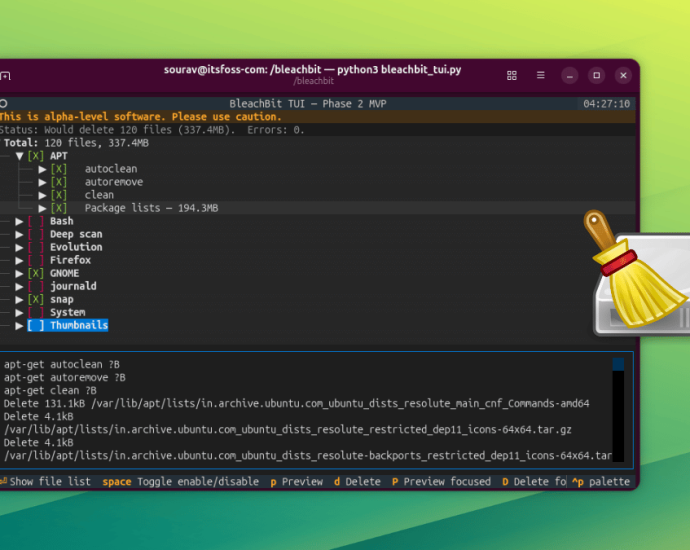This screenshot has height=550, width=690.
Task: Open the terminal hamburger menu
Action: click(x=540, y=75)
